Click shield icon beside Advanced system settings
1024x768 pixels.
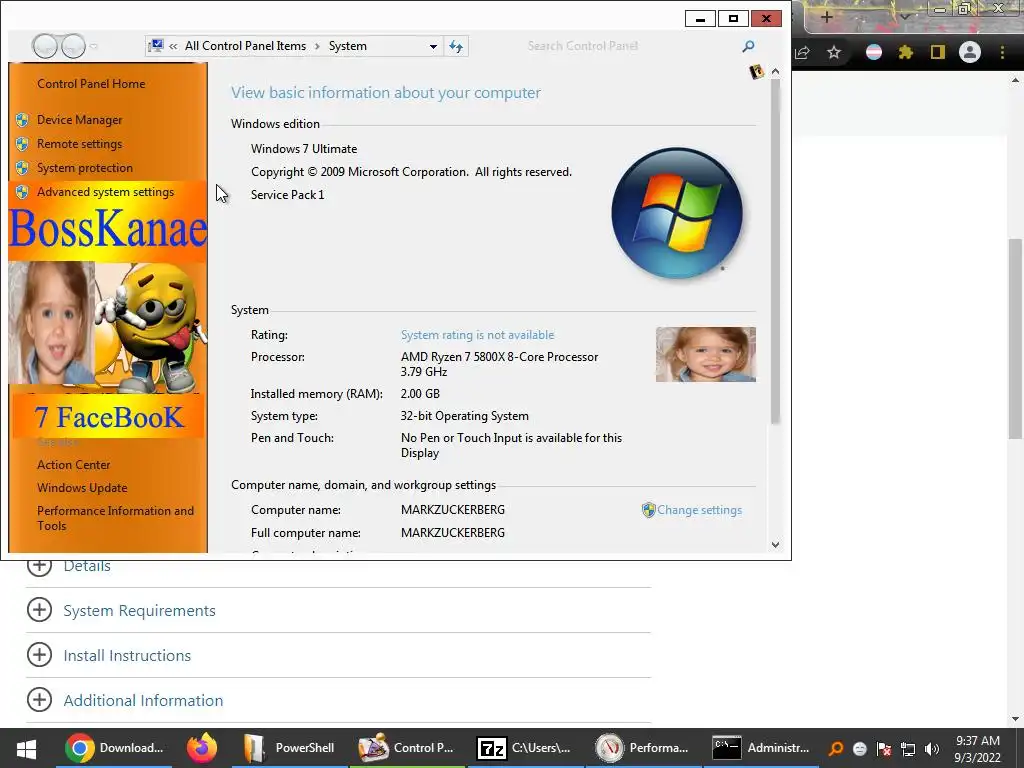tap(22, 192)
